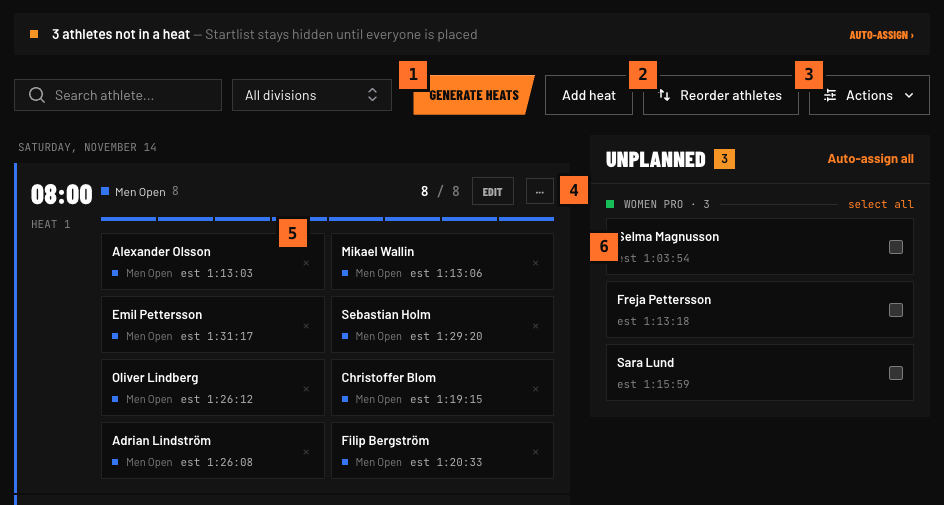
Task: Select the Christoffer Blom athlete card
Action: 442,388
